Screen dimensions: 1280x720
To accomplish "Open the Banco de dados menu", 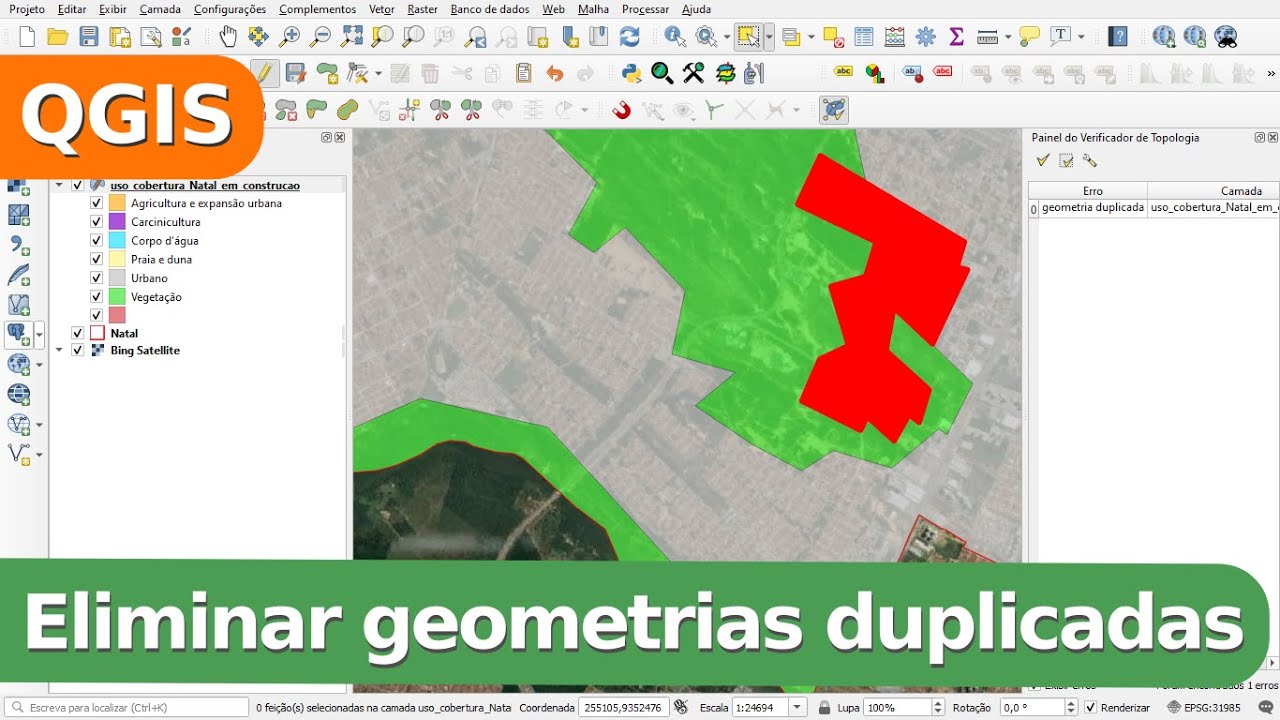I will pos(490,9).
